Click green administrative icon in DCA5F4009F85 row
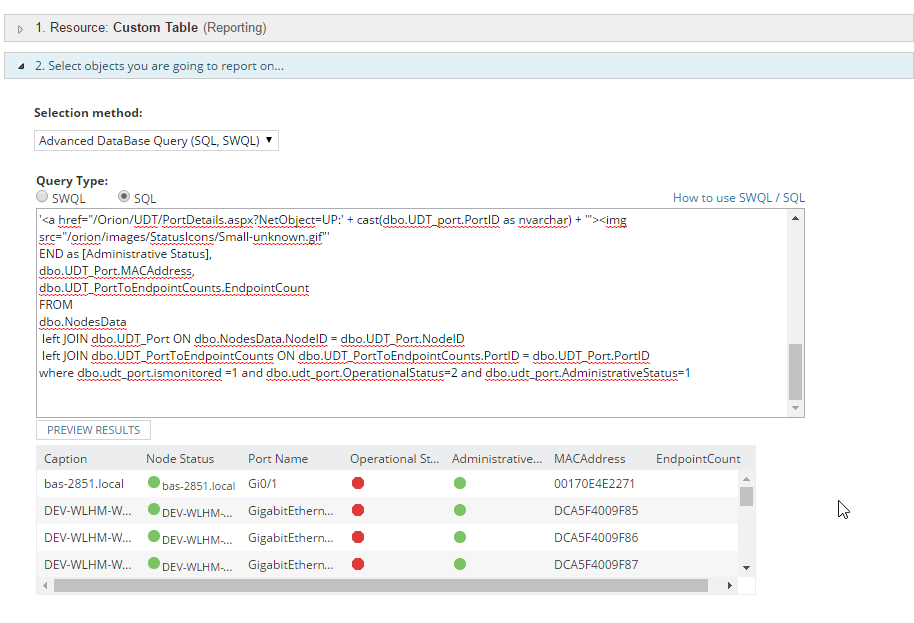914x623 pixels. click(460, 510)
